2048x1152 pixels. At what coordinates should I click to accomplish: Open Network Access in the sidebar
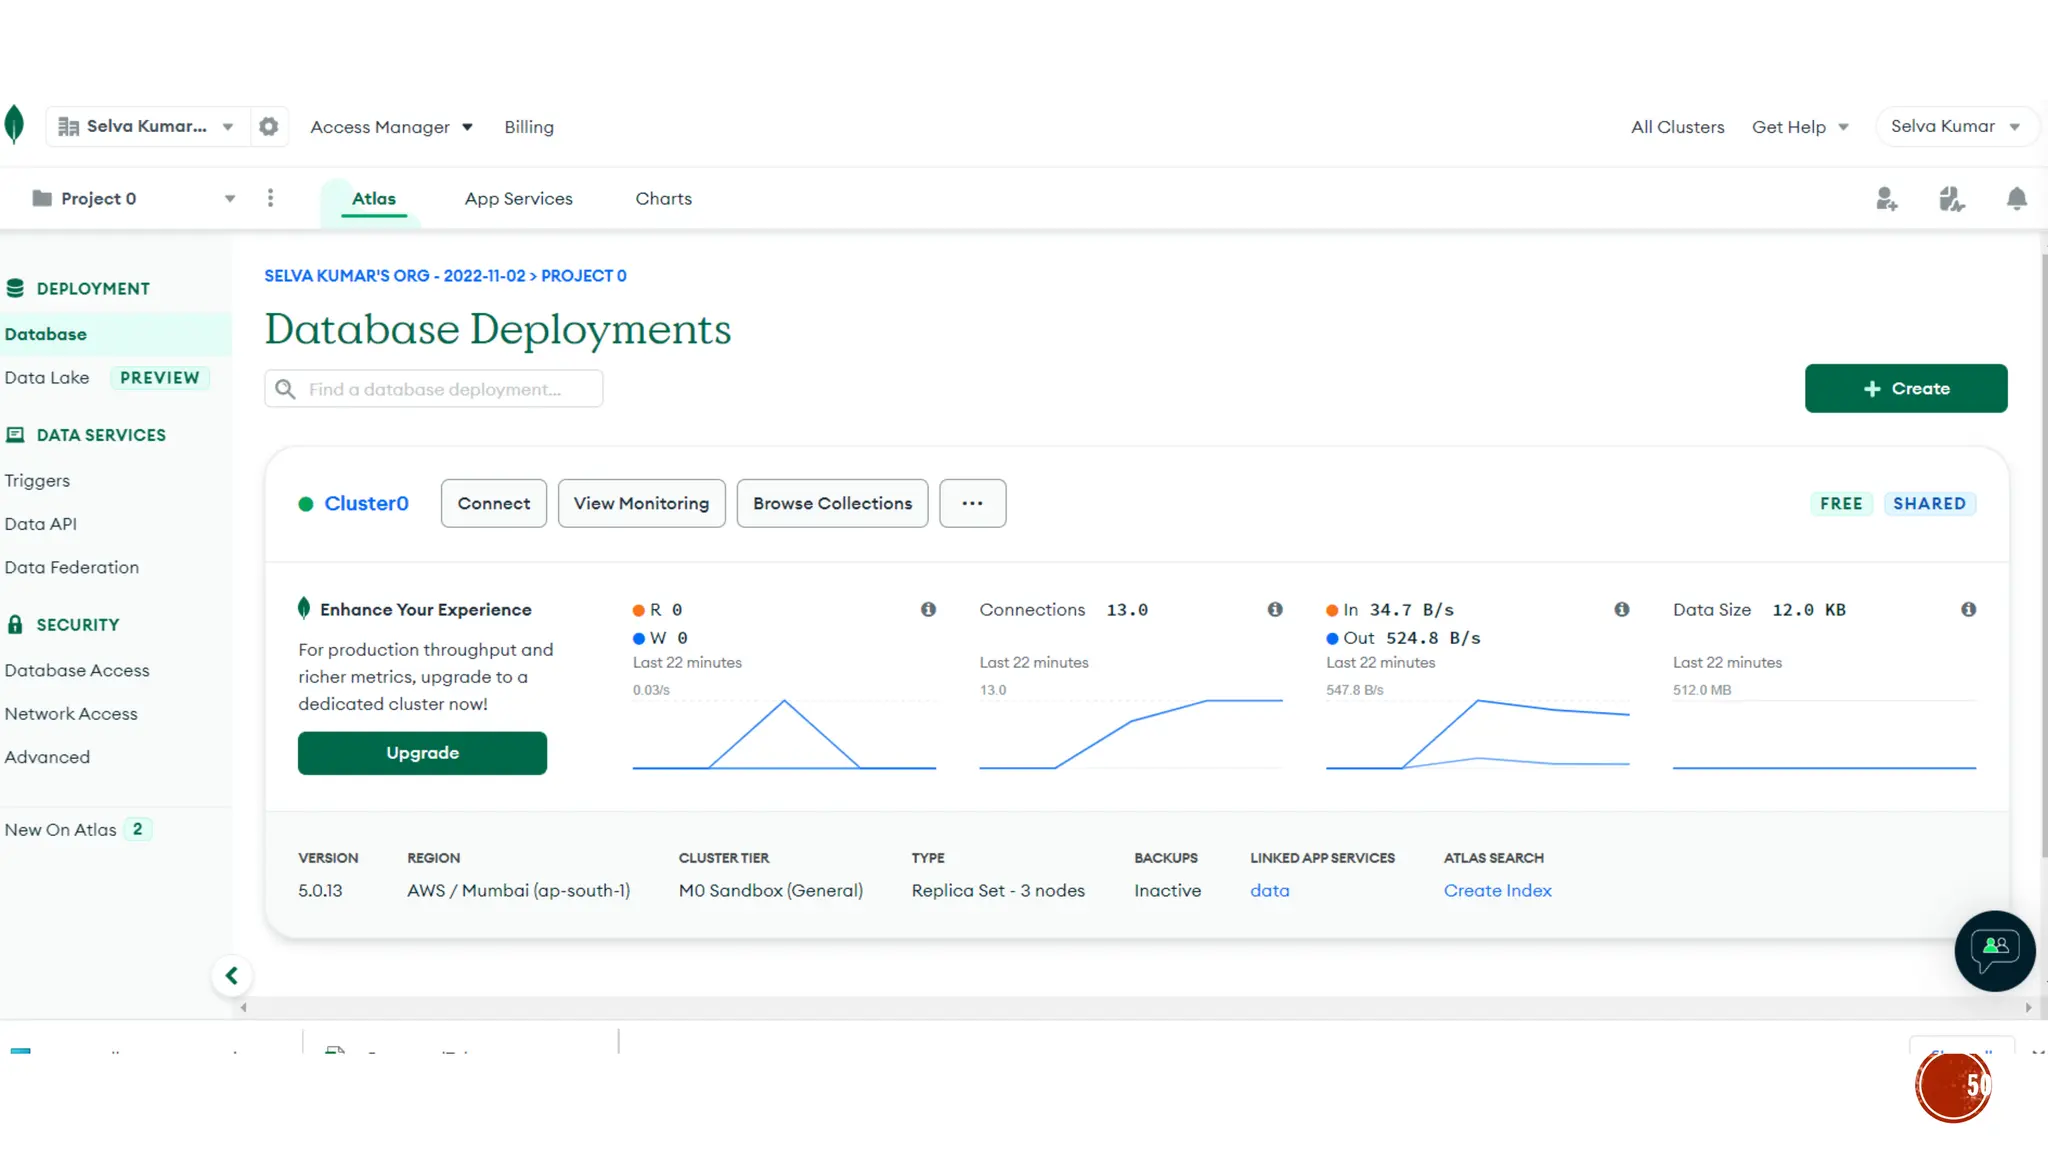(x=71, y=714)
